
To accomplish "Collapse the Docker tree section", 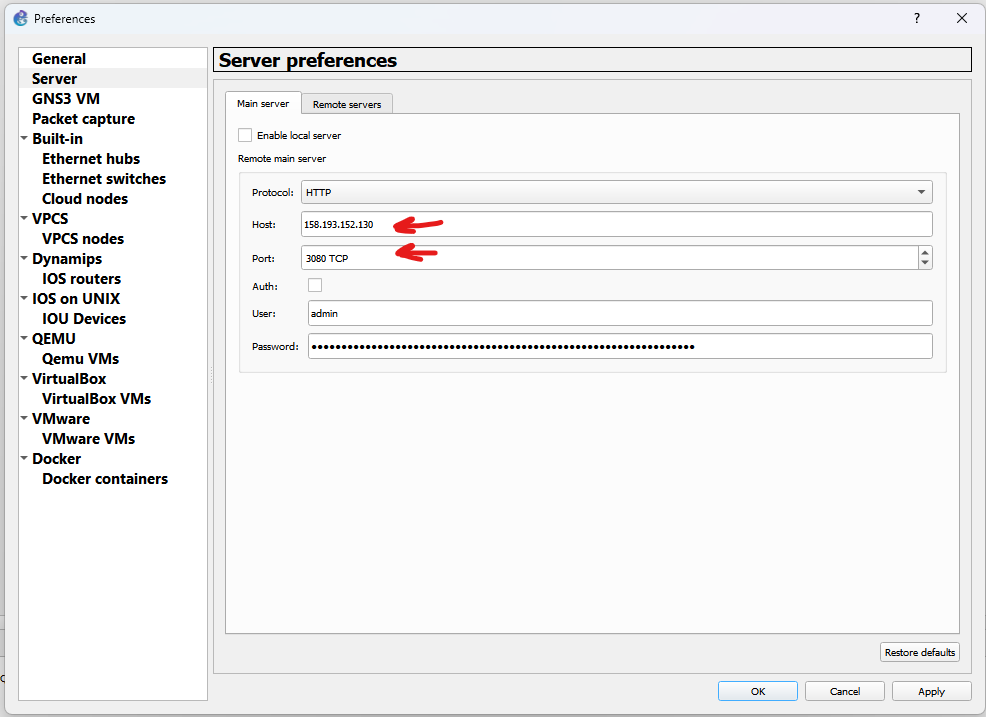I will click(24, 459).
